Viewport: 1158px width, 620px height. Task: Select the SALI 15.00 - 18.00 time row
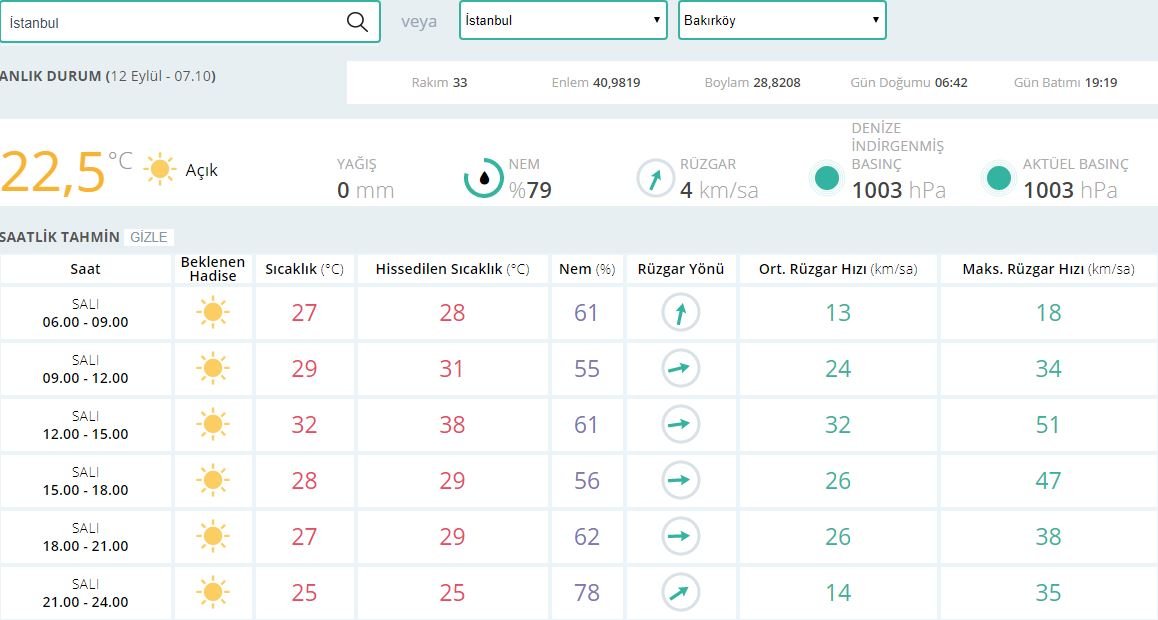pyautogui.click(x=85, y=481)
